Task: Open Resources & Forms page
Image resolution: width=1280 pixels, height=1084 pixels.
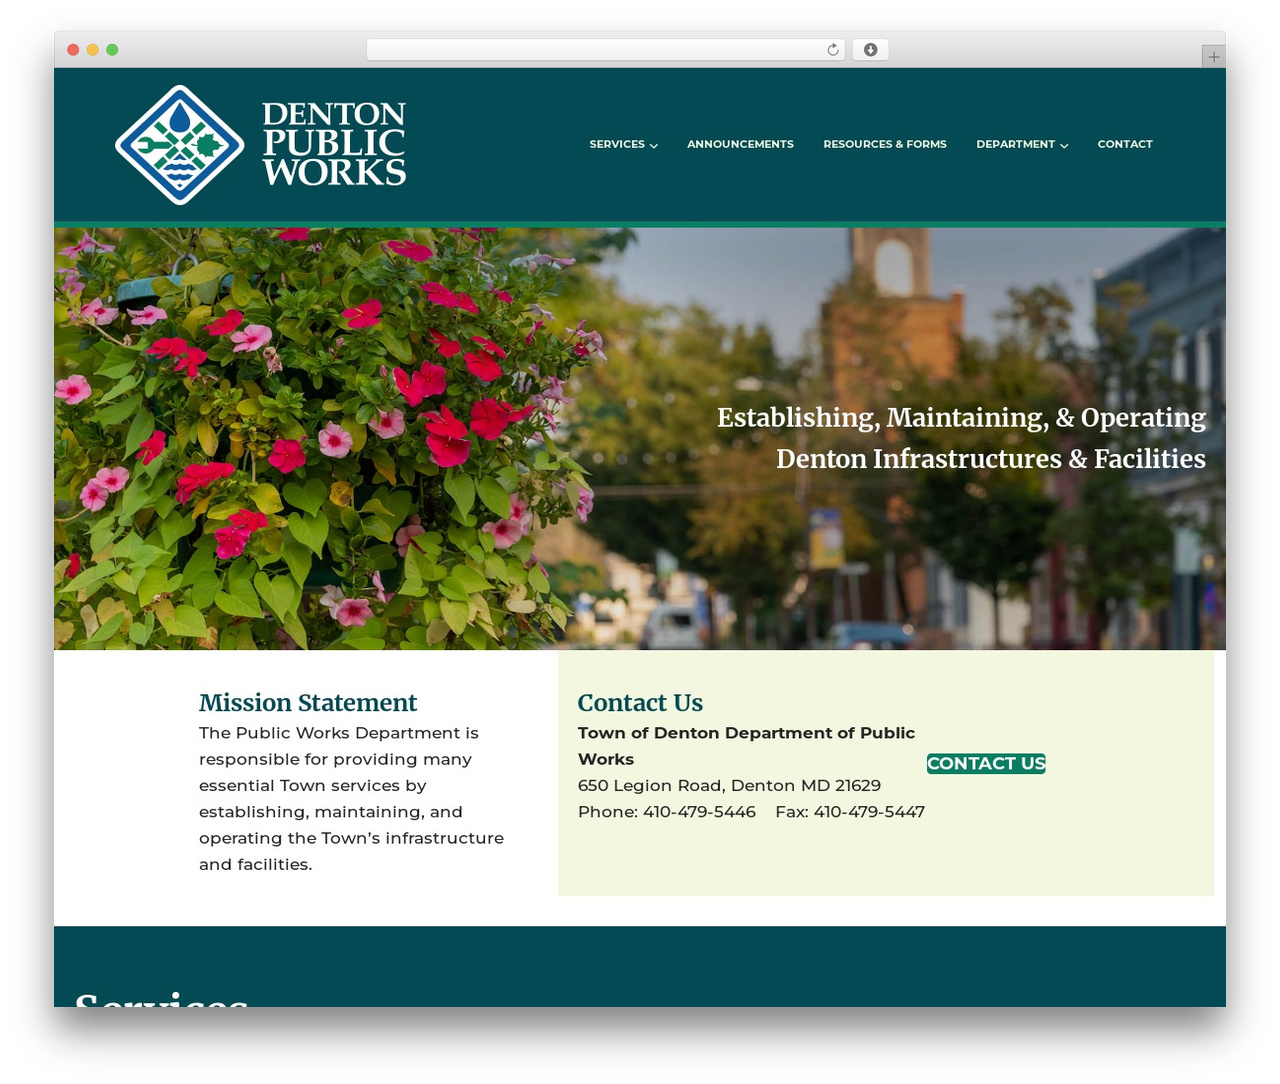Action: (x=885, y=144)
